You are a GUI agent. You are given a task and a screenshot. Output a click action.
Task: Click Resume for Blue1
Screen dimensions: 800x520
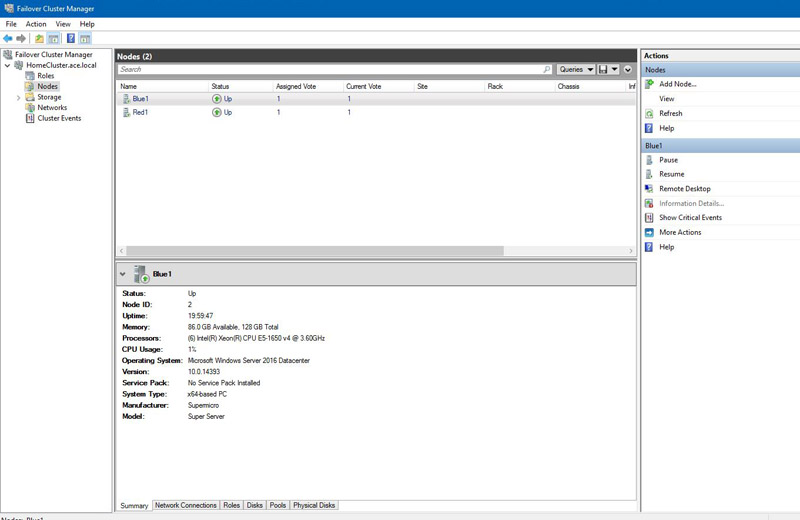click(x=671, y=174)
